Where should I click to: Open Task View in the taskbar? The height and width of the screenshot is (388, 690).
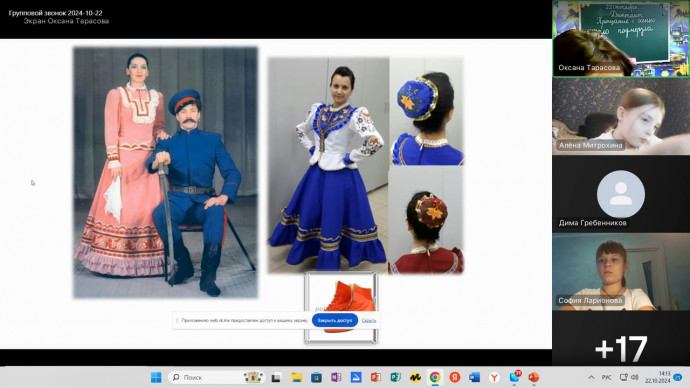point(276,377)
